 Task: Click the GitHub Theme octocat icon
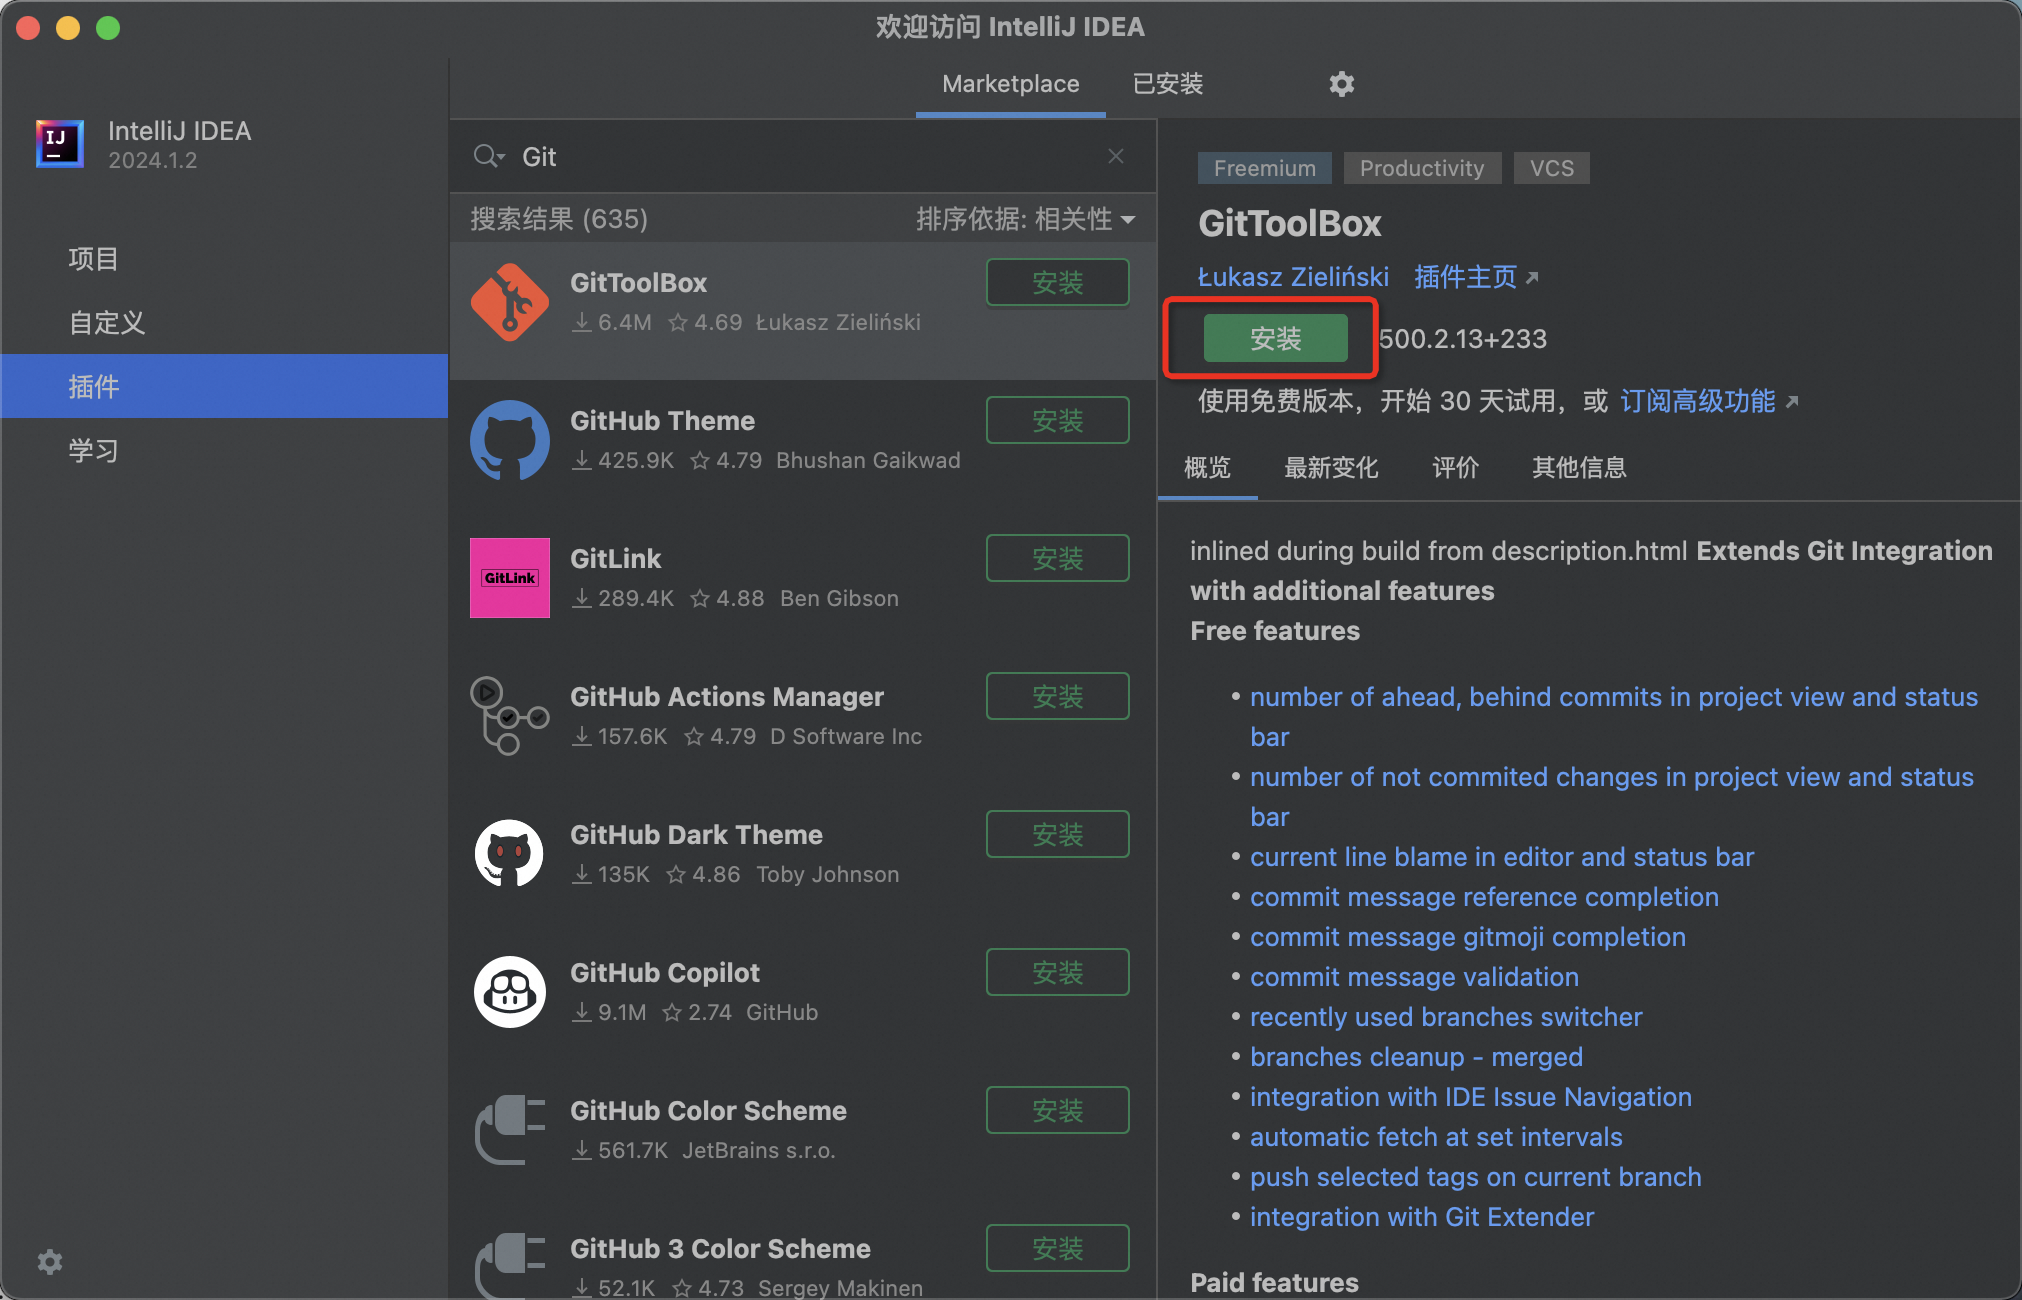509,440
